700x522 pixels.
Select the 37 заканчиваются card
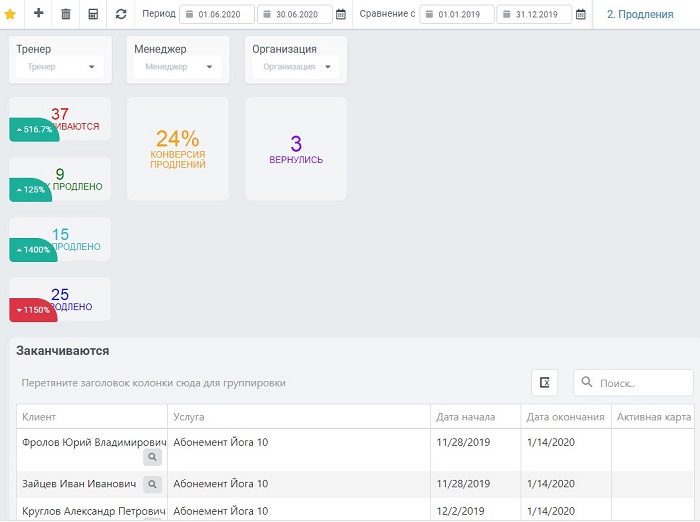coord(60,119)
